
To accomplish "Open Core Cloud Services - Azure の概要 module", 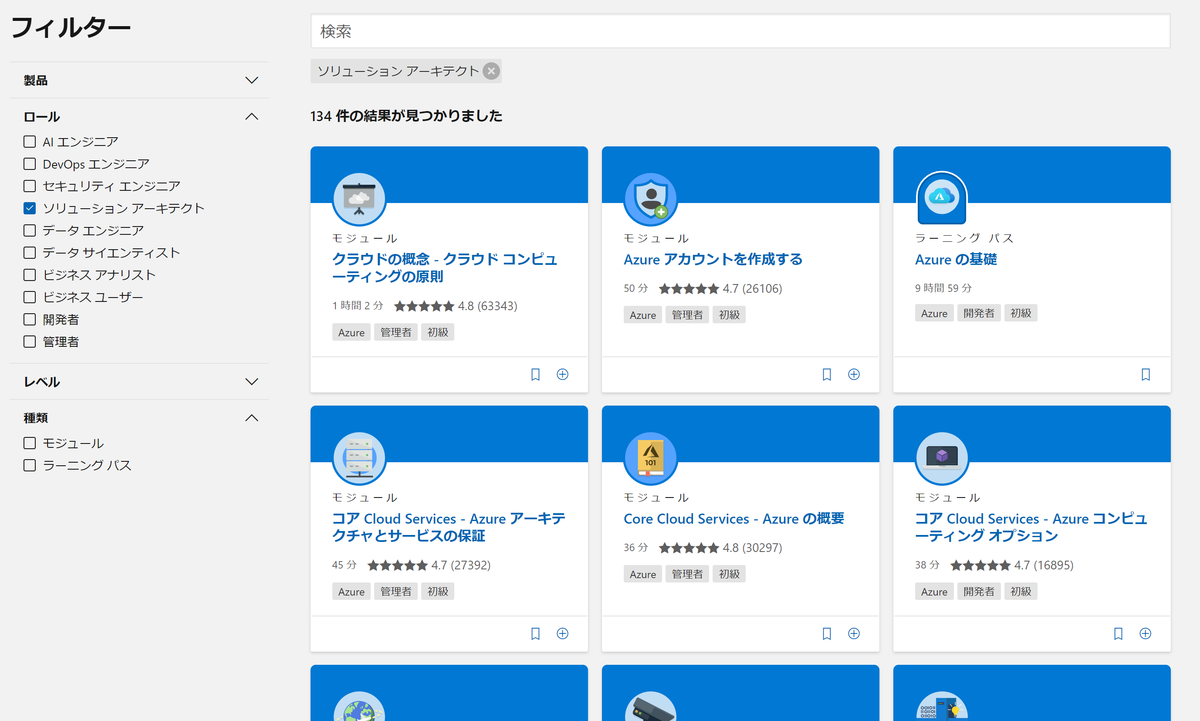I will point(734,519).
